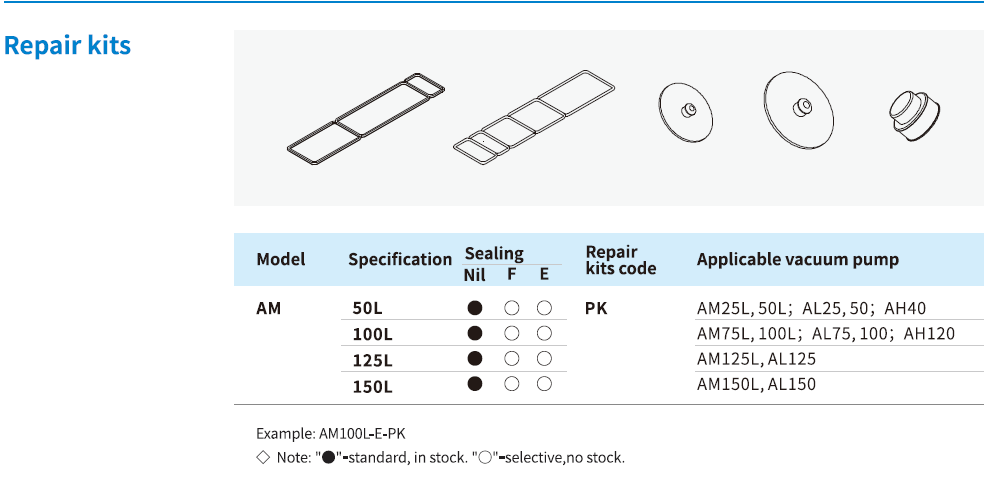Image resolution: width=985 pixels, height=477 pixels.
Task: Click the PK repair kits code
Action: point(596,309)
